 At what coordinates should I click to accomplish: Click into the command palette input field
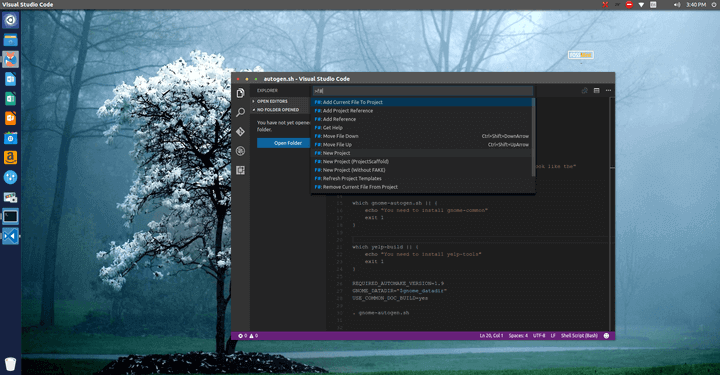click(422, 91)
